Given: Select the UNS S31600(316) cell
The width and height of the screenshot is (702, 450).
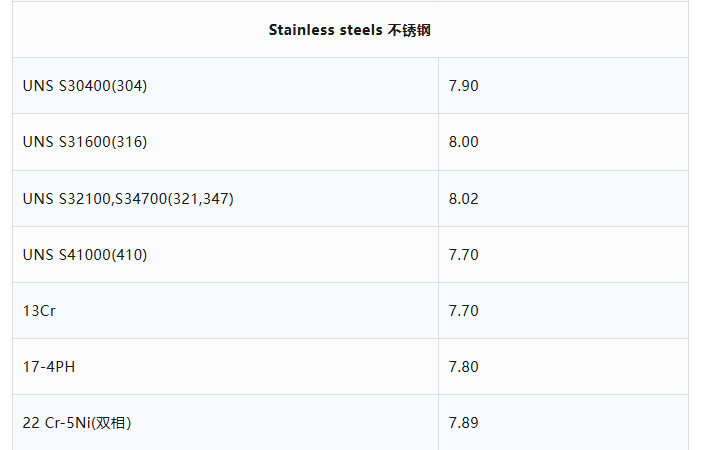Looking at the screenshot, I should point(85,142).
